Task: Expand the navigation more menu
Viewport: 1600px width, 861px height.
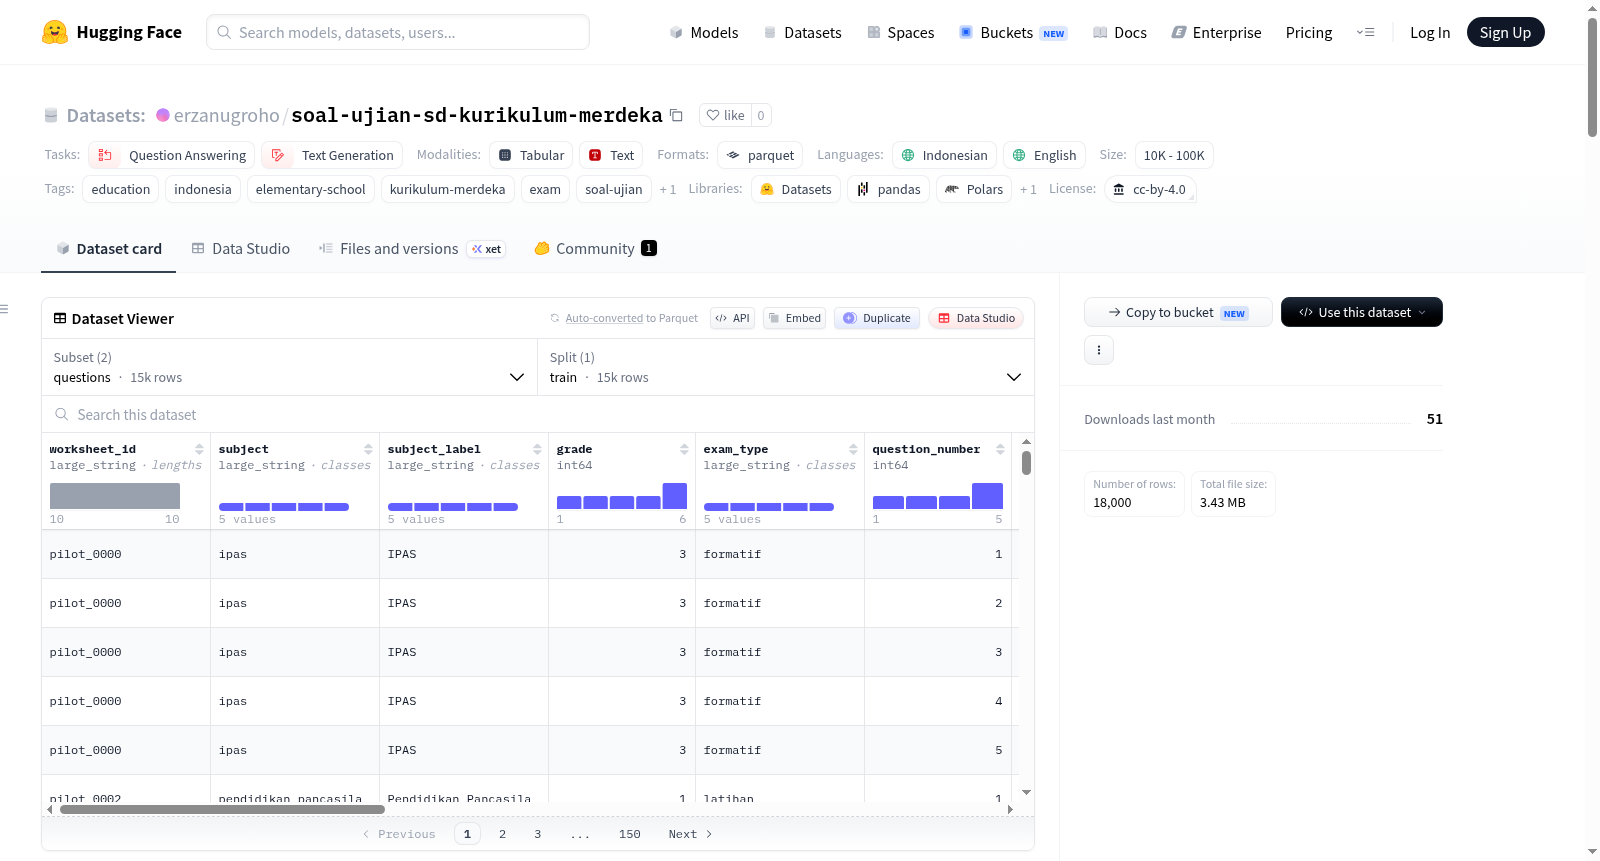Action: (x=1365, y=32)
